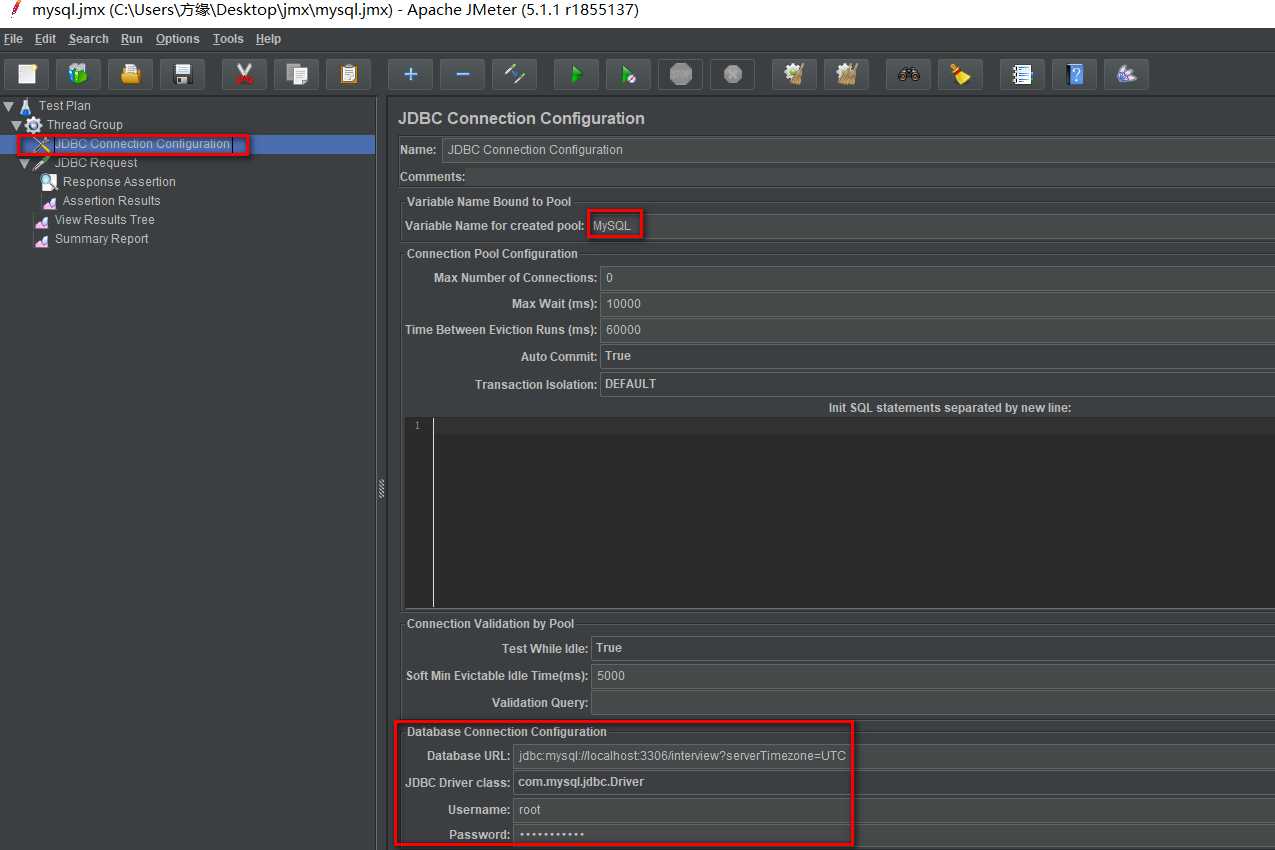
Task: Open the Search menu
Action: (x=88, y=39)
